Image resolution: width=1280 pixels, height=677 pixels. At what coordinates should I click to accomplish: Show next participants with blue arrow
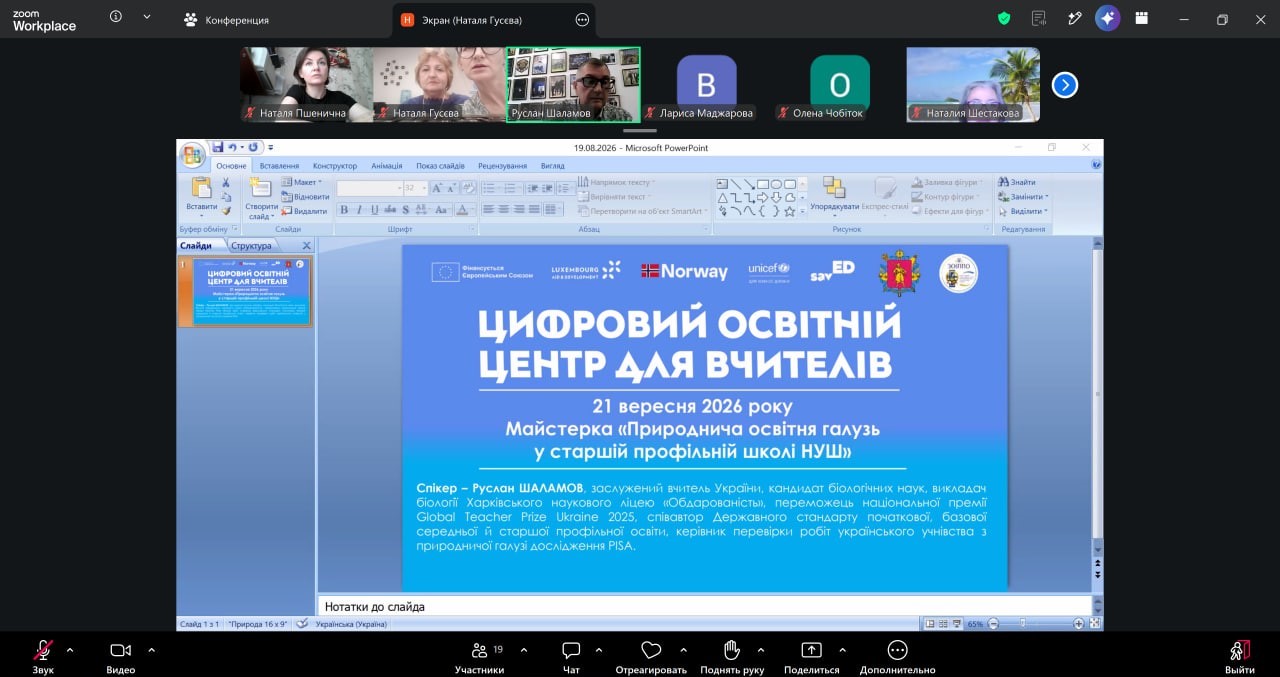pyautogui.click(x=1065, y=85)
